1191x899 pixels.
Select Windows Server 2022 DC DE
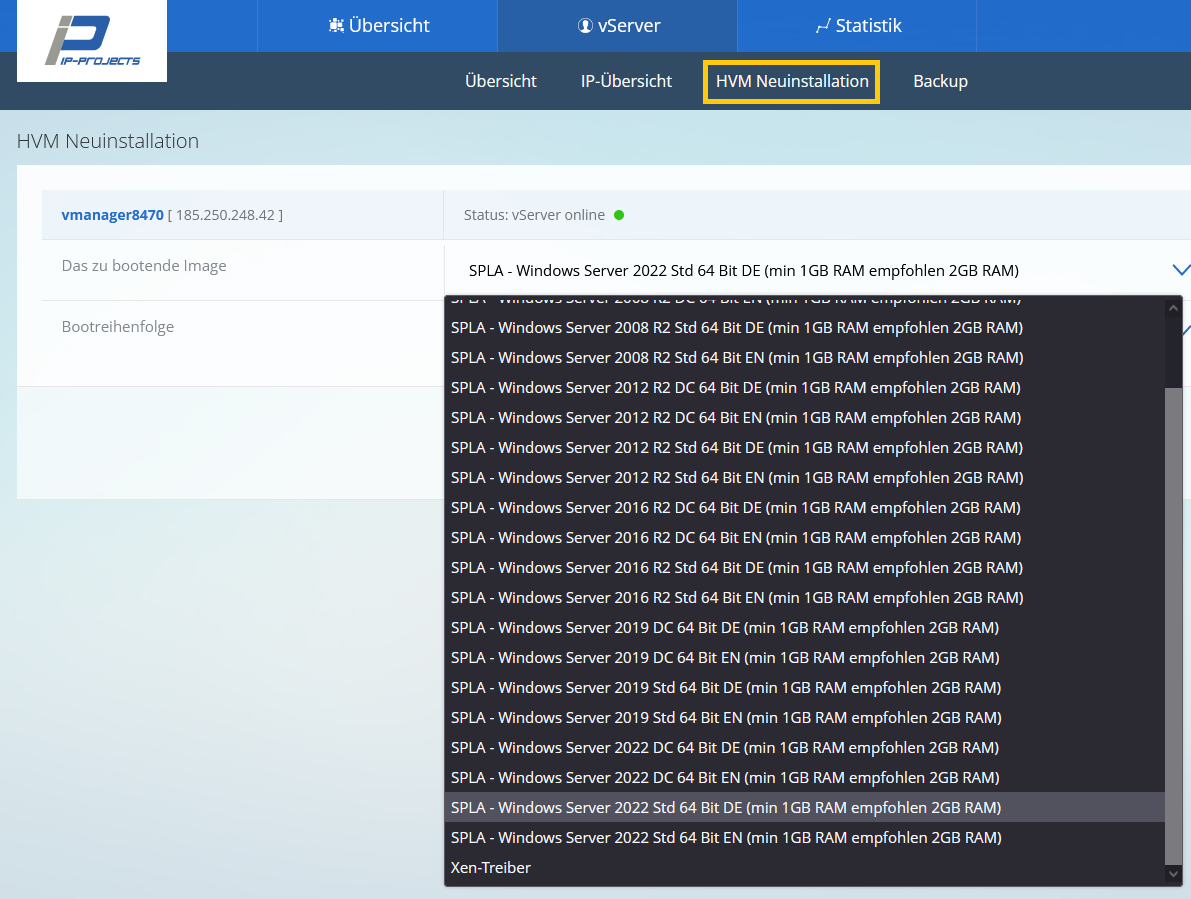pyautogui.click(x=804, y=748)
